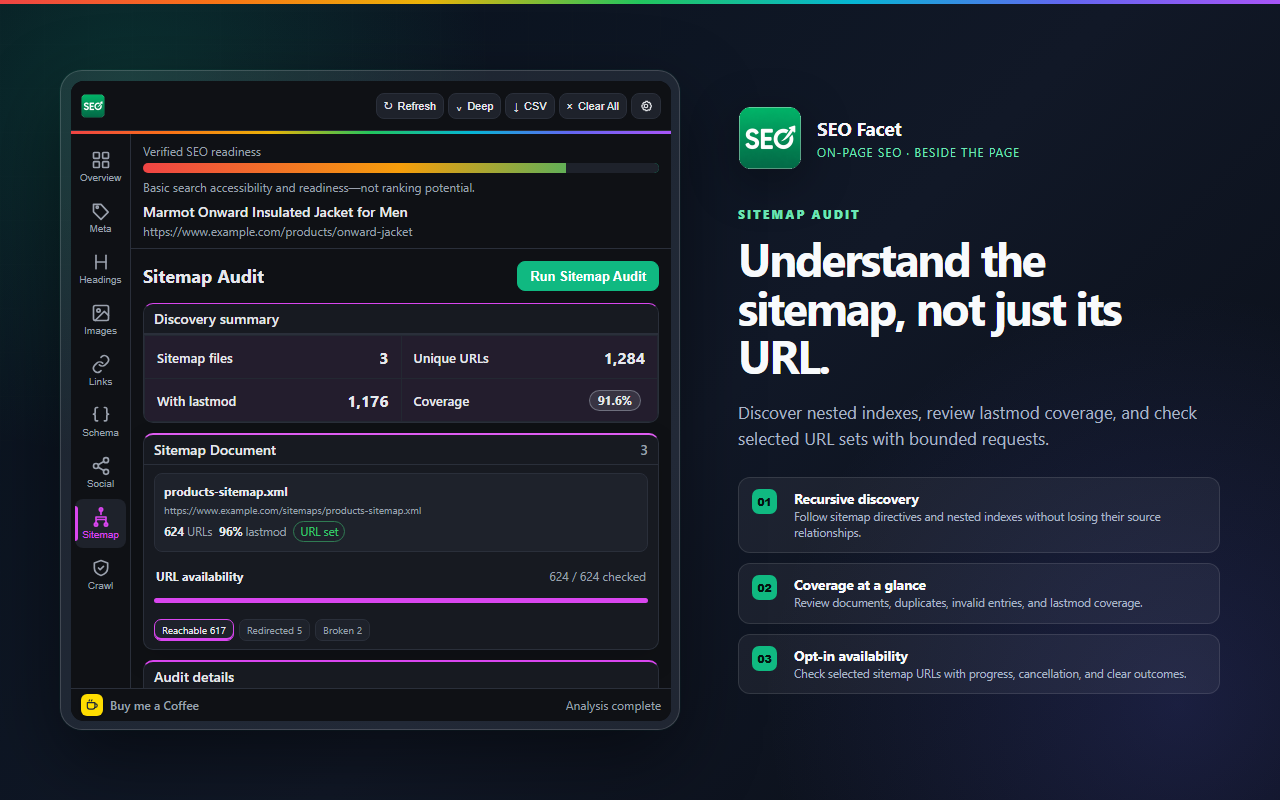Show the Images section
The image size is (1280, 800).
coord(100,320)
